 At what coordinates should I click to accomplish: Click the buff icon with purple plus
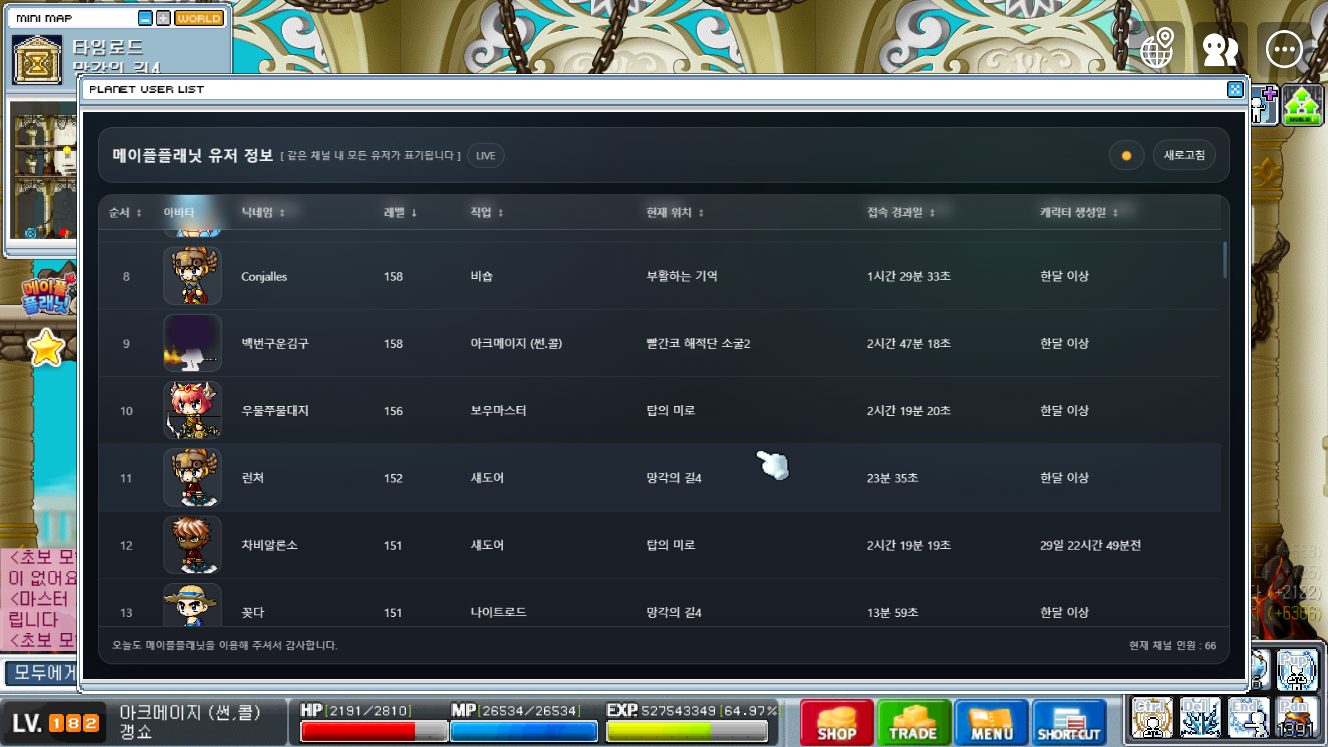[1265, 105]
